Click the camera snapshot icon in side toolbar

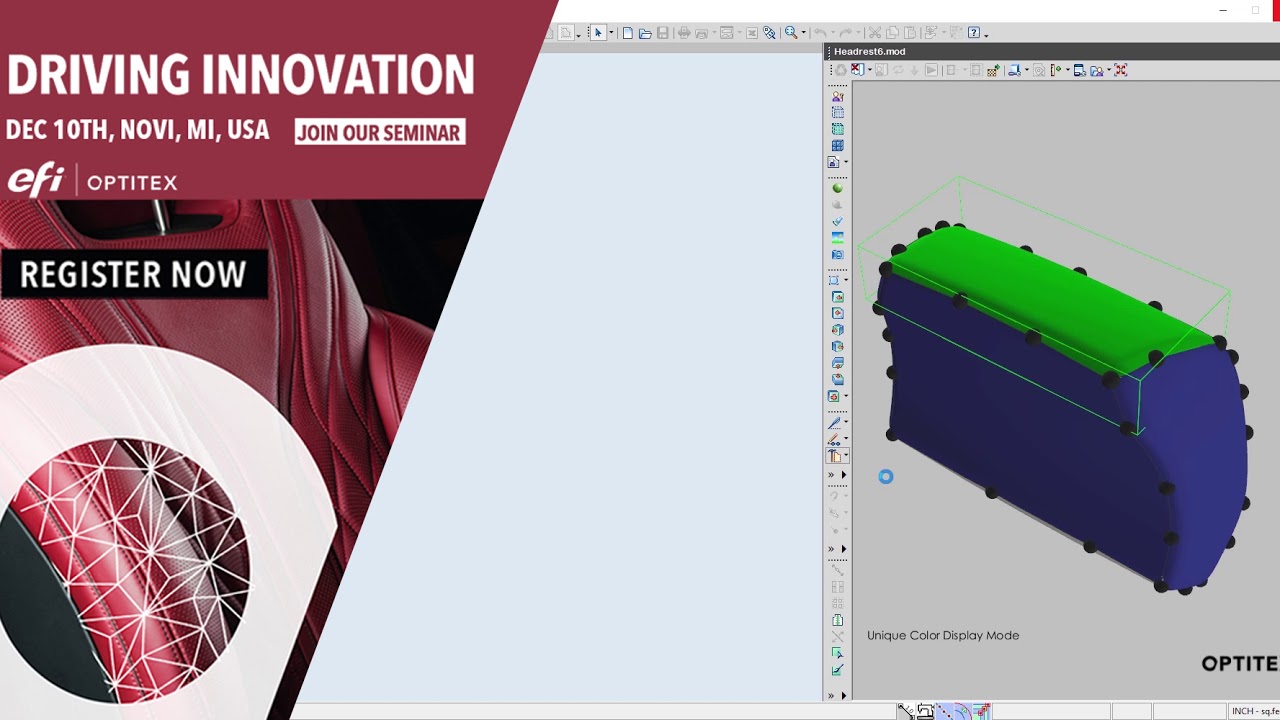click(x=838, y=254)
